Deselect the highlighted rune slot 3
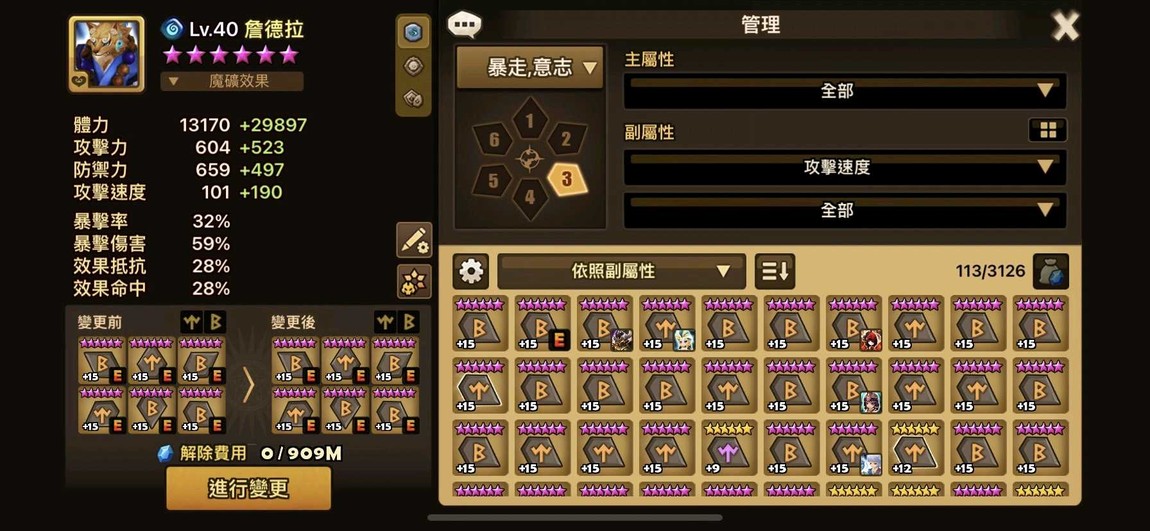The width and height of the screenshot is (1150, 531). tap(567, 178)
